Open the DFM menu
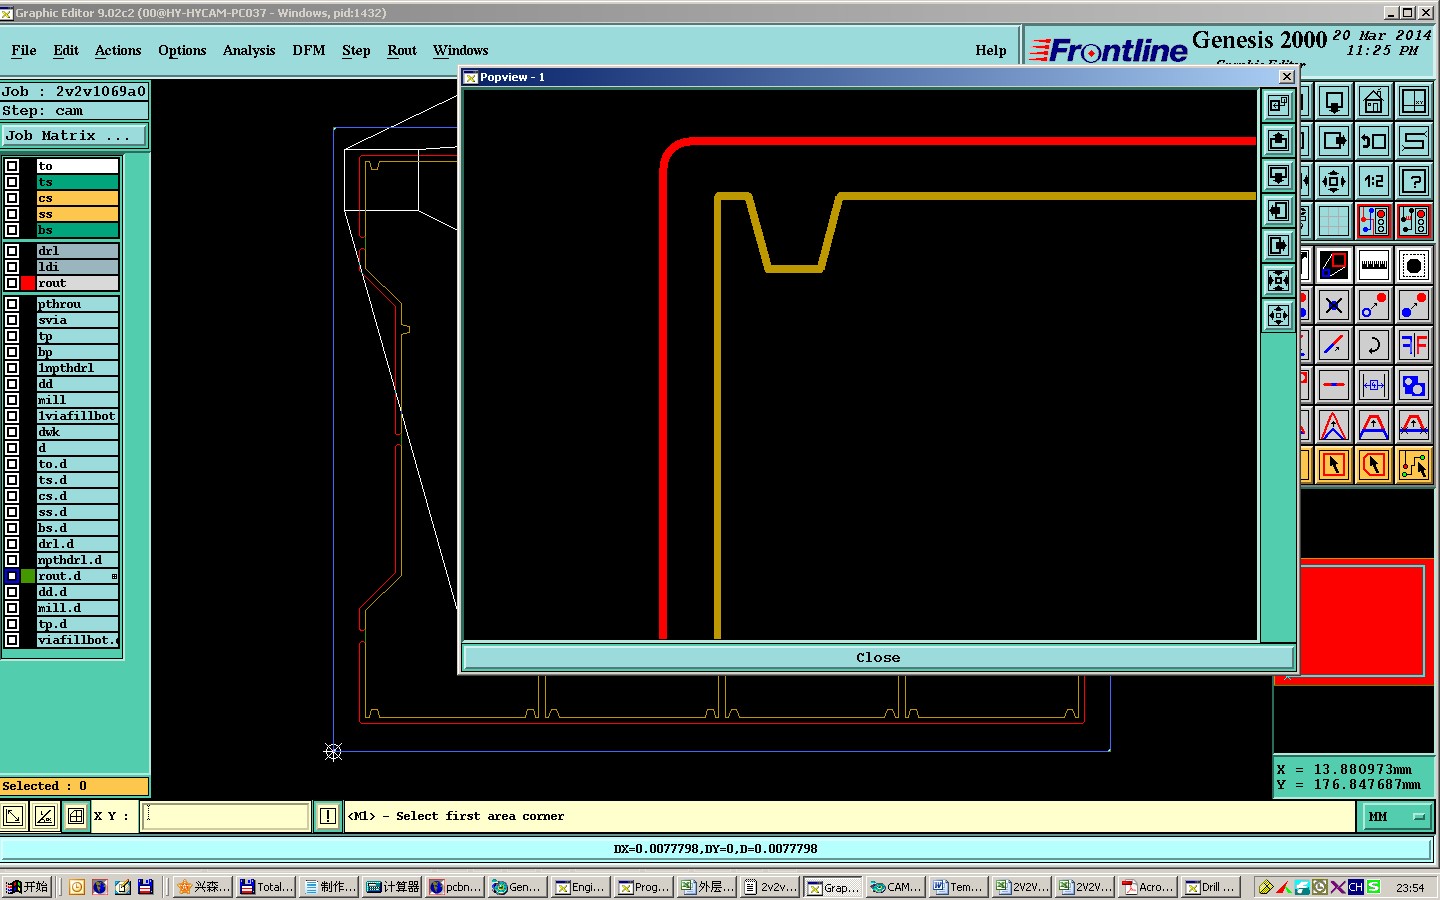This screenshot has width=1440, height=900. click(309, 50)
